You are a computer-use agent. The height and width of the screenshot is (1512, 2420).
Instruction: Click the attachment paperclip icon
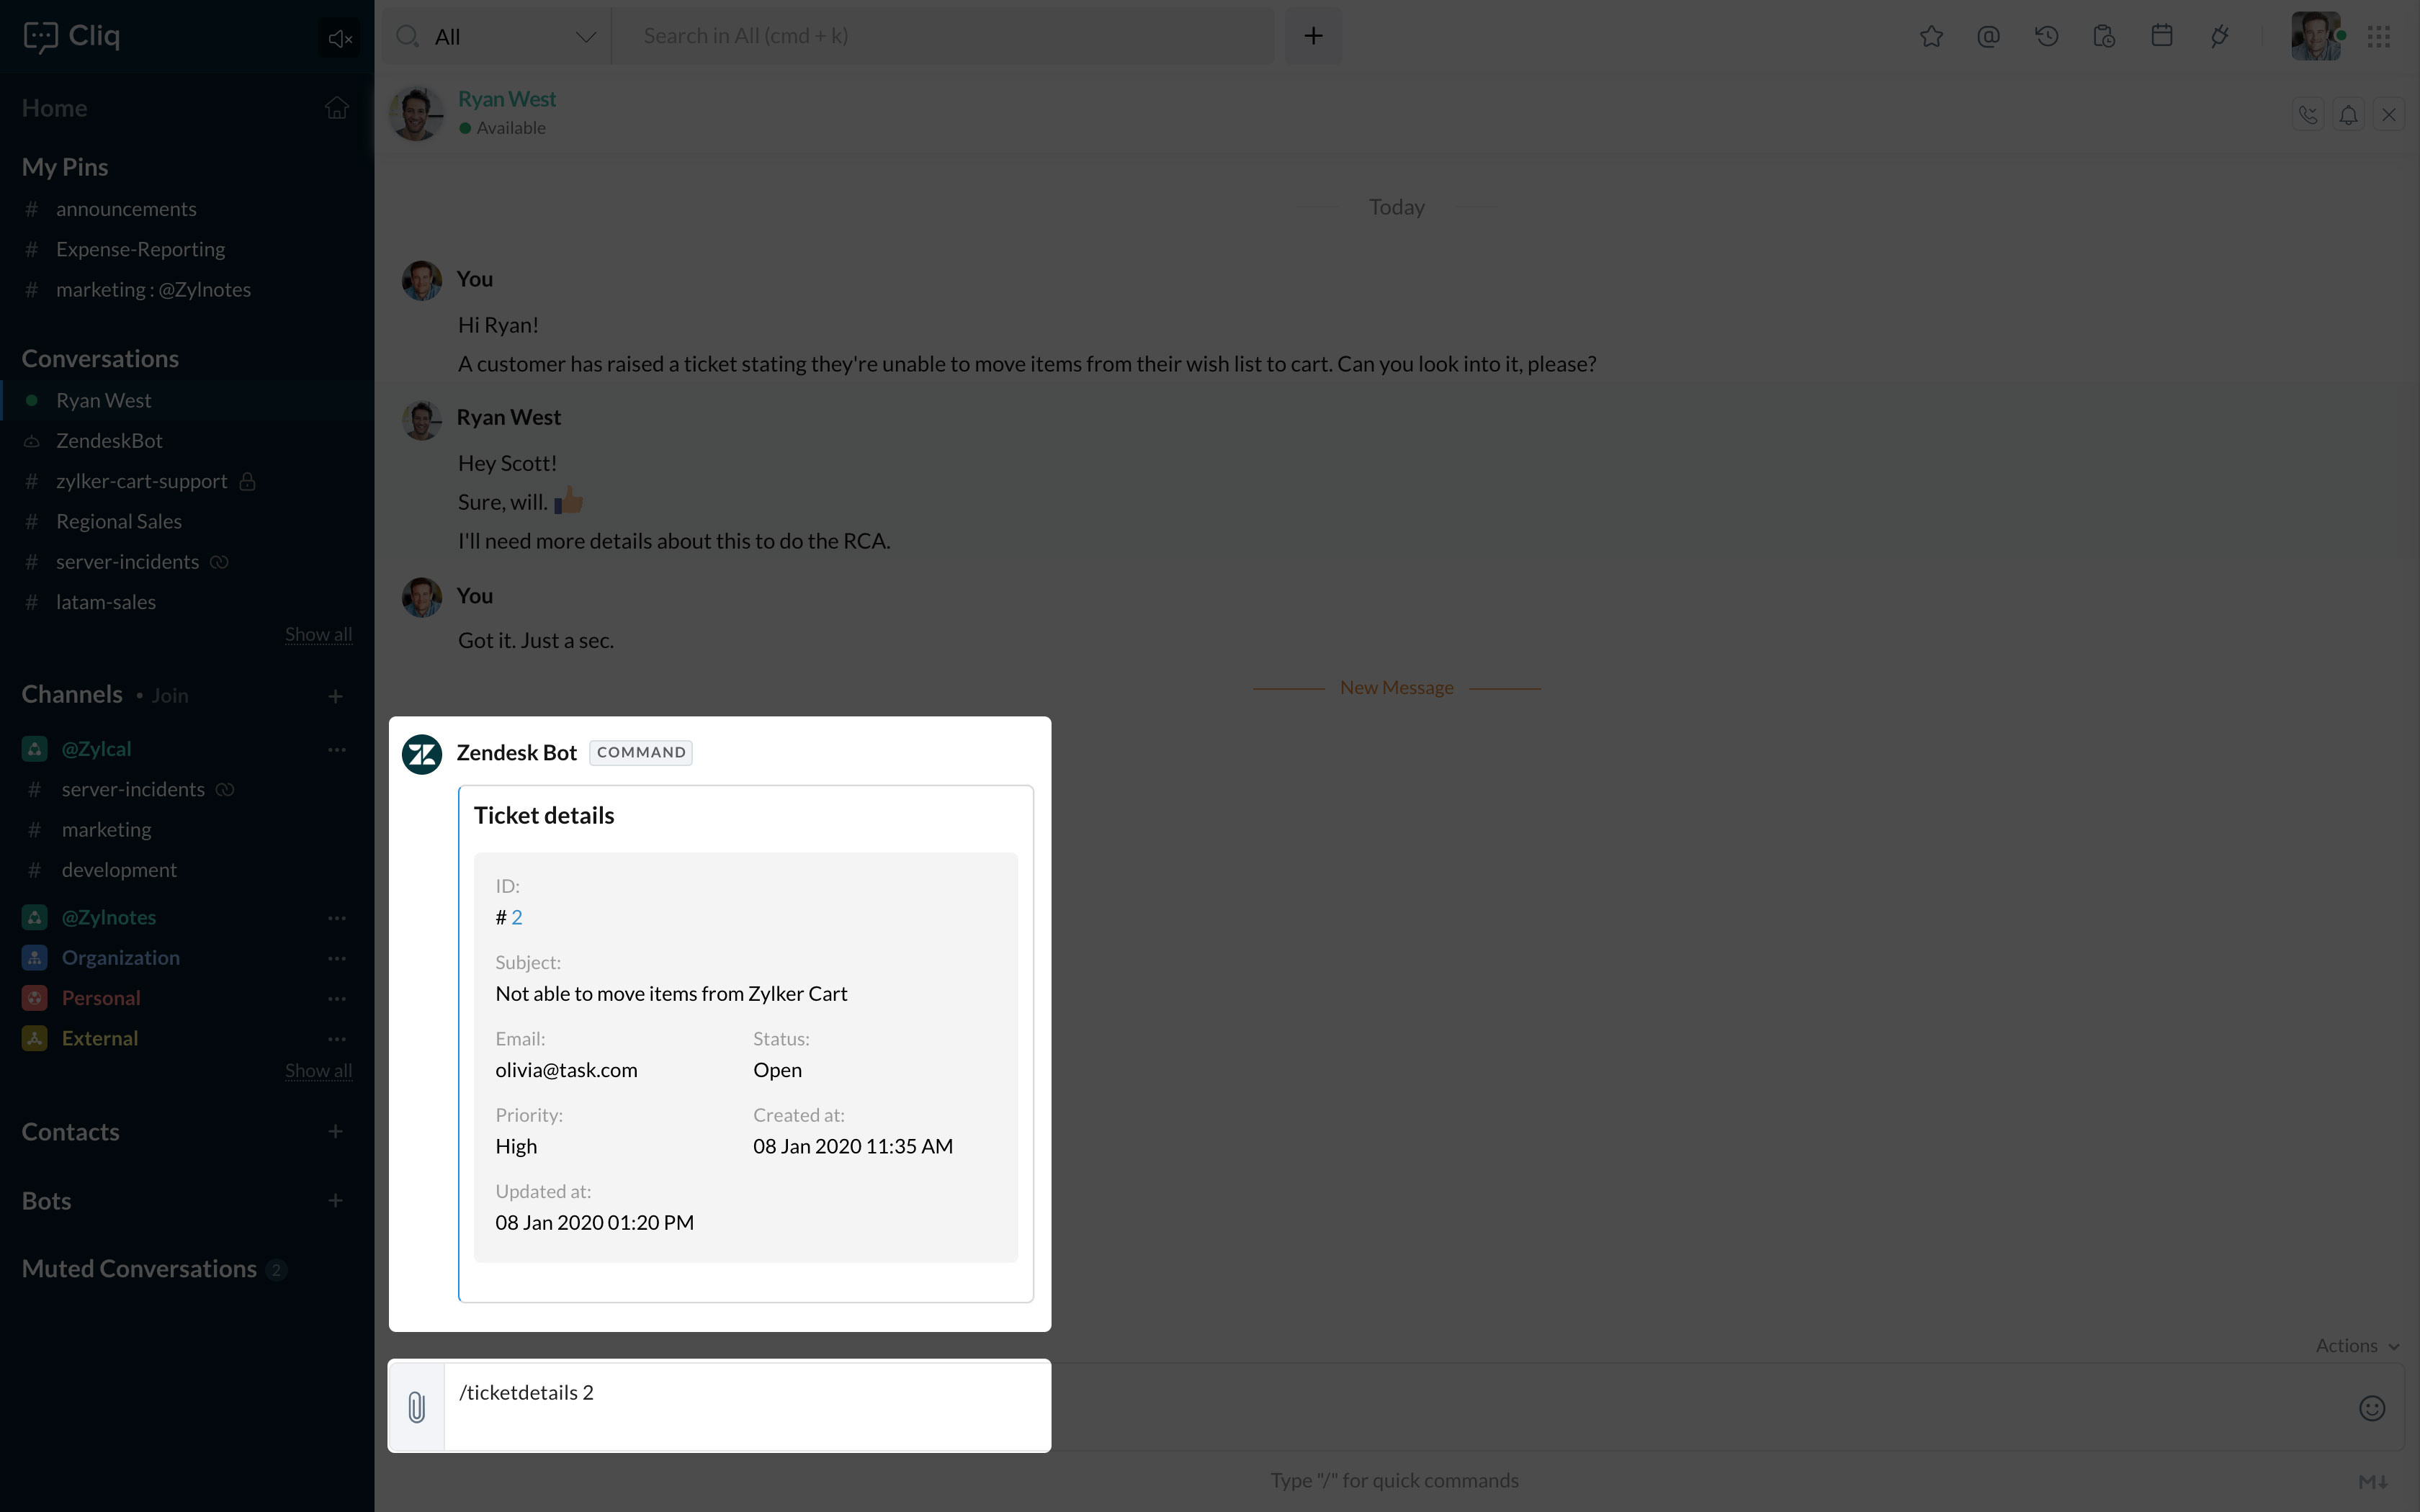[417, 1407]
